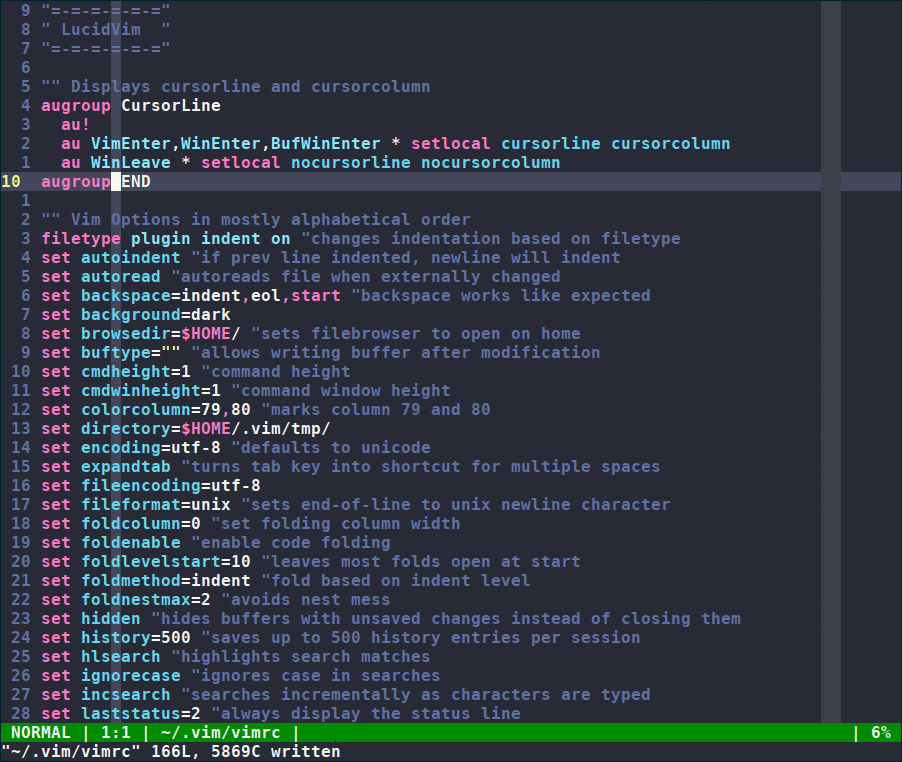Click comment 'enable code folding'
The image size is (902, 762).
(291, 542)
